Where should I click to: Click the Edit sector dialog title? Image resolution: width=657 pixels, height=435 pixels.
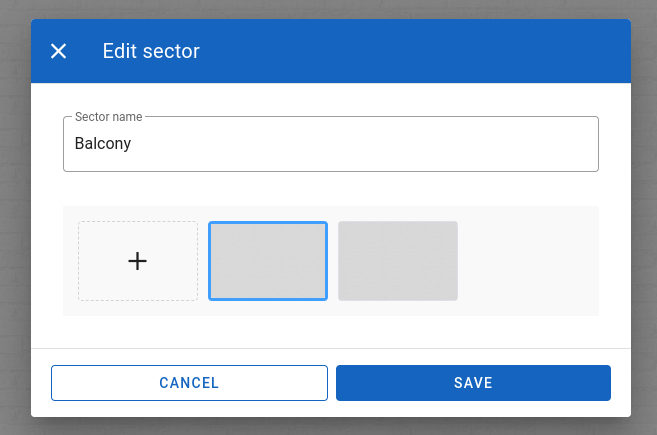pyautogui.click(x=151, y=51)
